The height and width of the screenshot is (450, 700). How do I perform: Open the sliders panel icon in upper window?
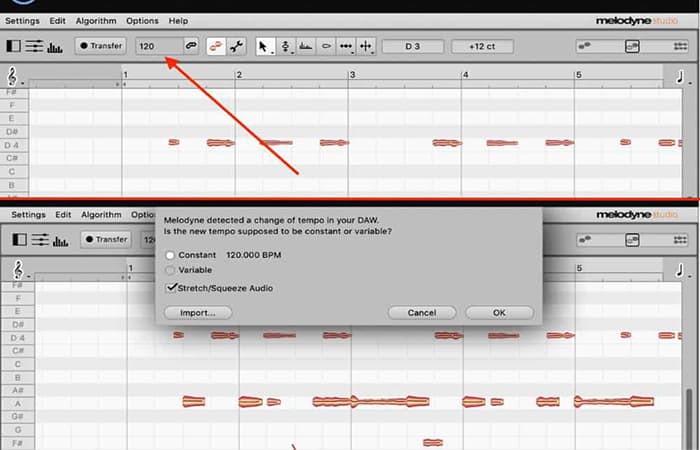pos(34,46)
